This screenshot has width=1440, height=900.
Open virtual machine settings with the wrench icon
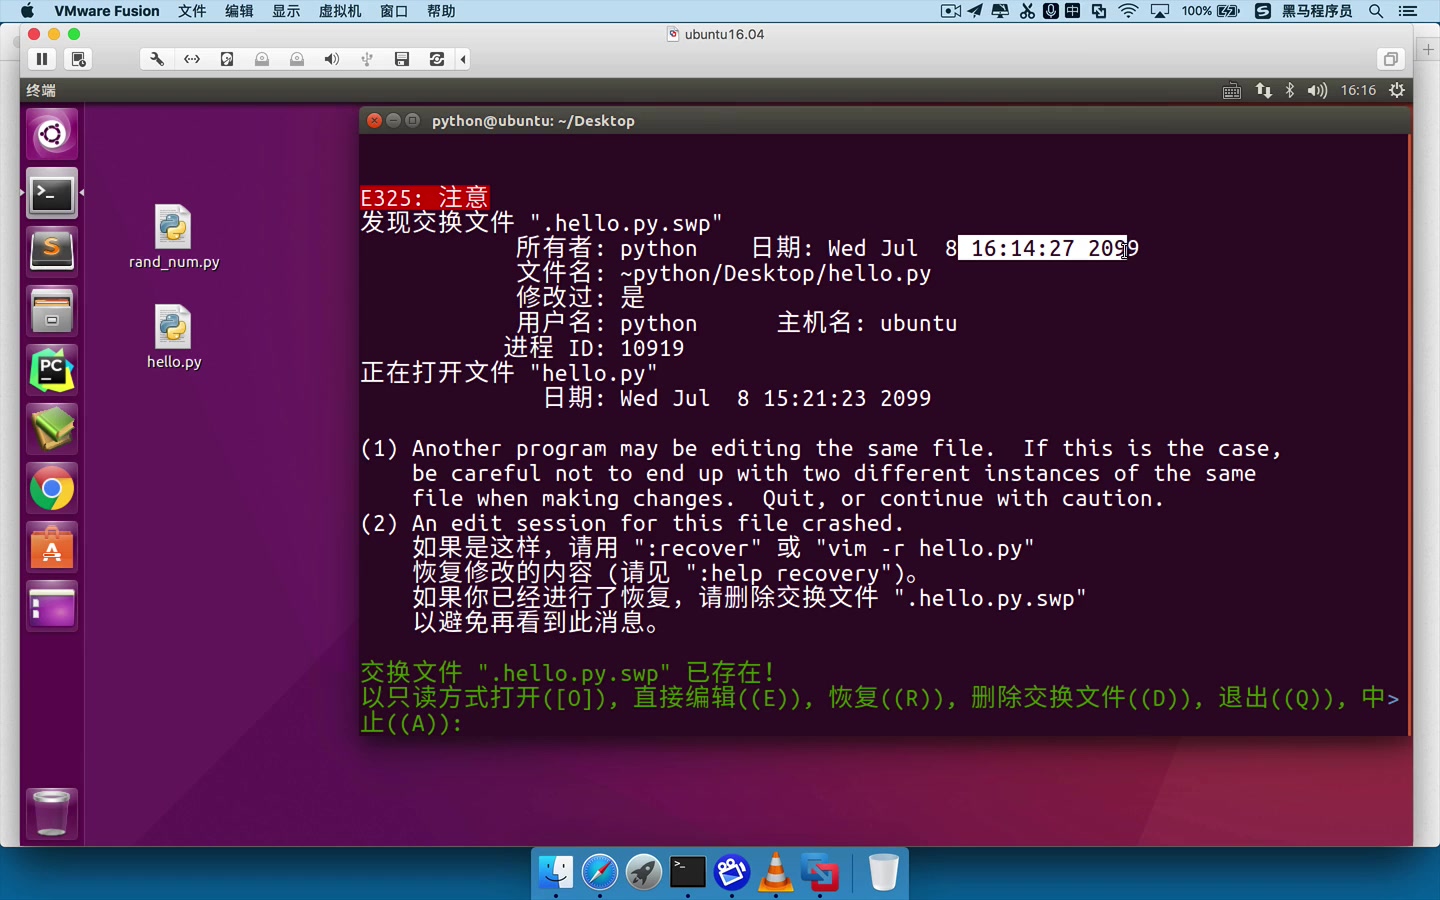156,59
